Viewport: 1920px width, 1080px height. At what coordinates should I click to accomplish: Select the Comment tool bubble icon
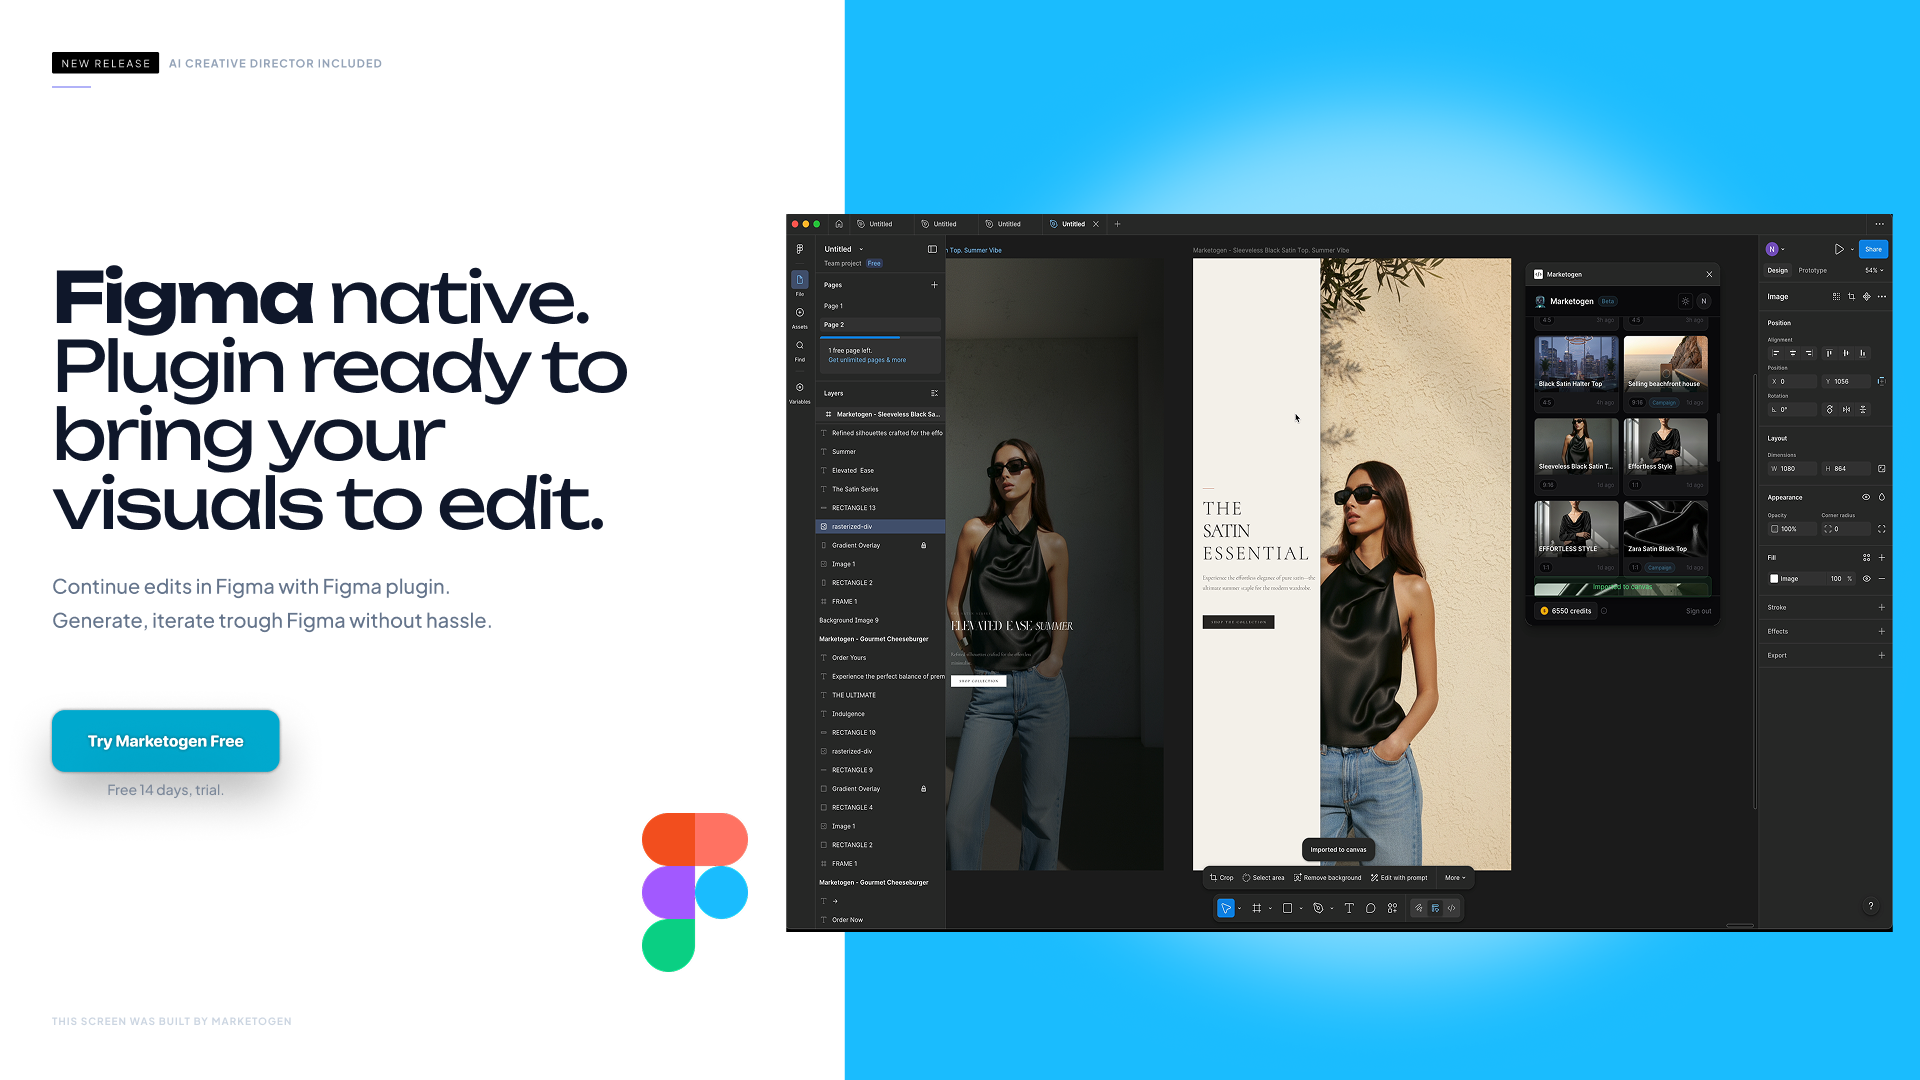pos(1371,908)
